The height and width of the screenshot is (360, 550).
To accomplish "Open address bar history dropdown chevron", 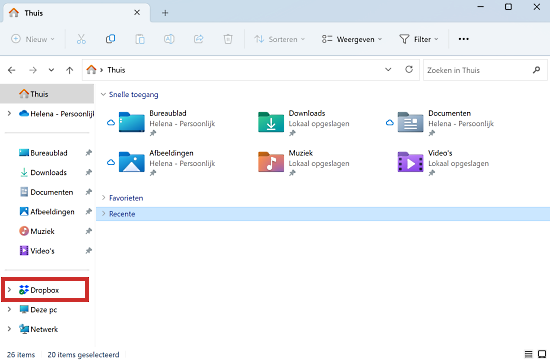I will [x=388, y=69].
